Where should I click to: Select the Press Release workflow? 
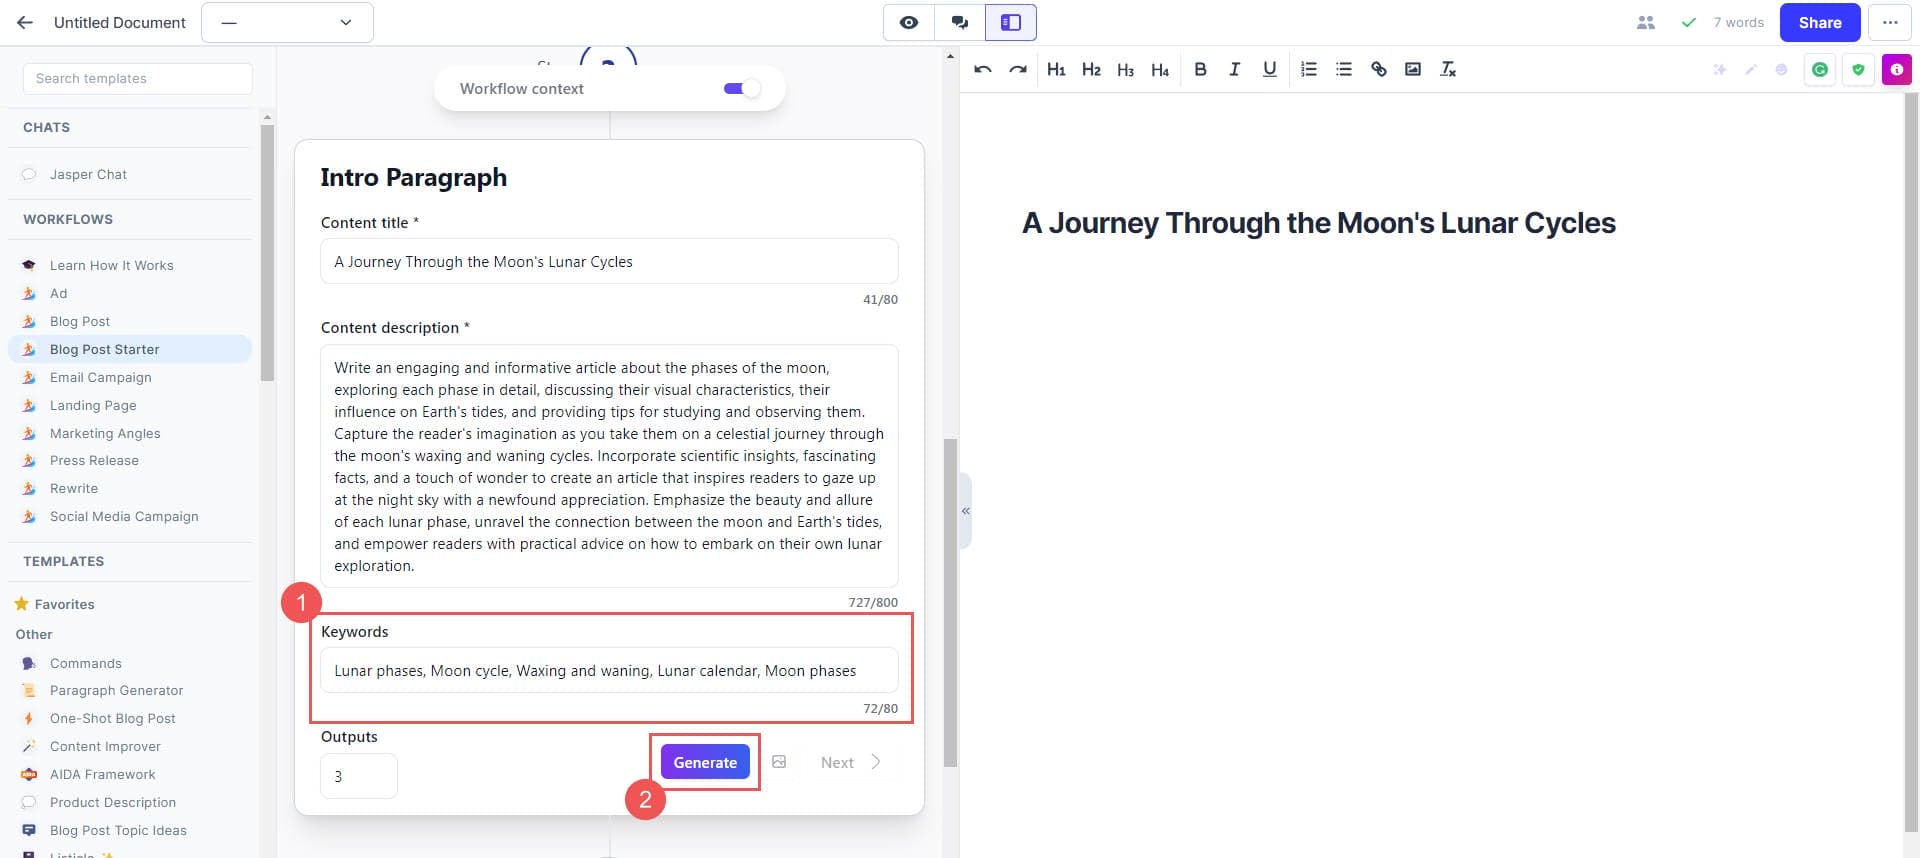click(x=94, y=460)
